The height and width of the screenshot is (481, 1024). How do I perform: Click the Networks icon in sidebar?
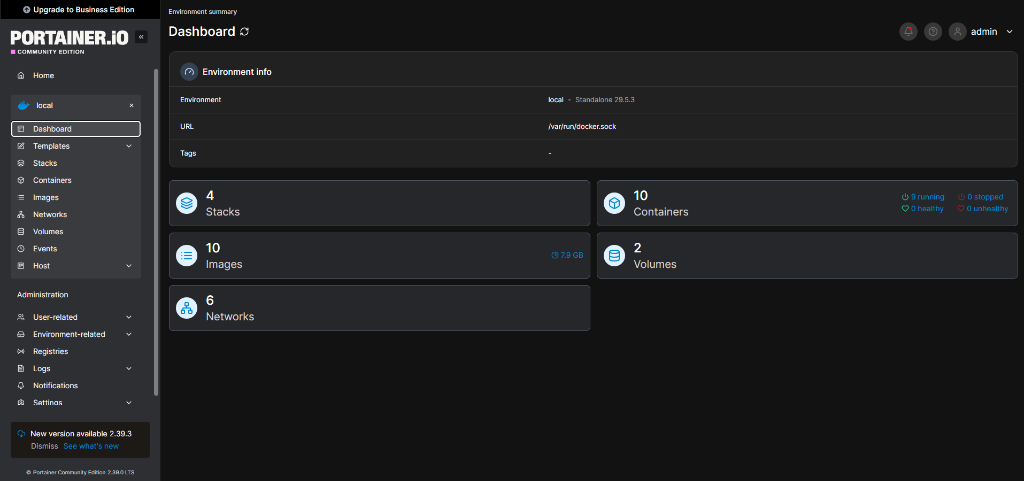[21, 215]
